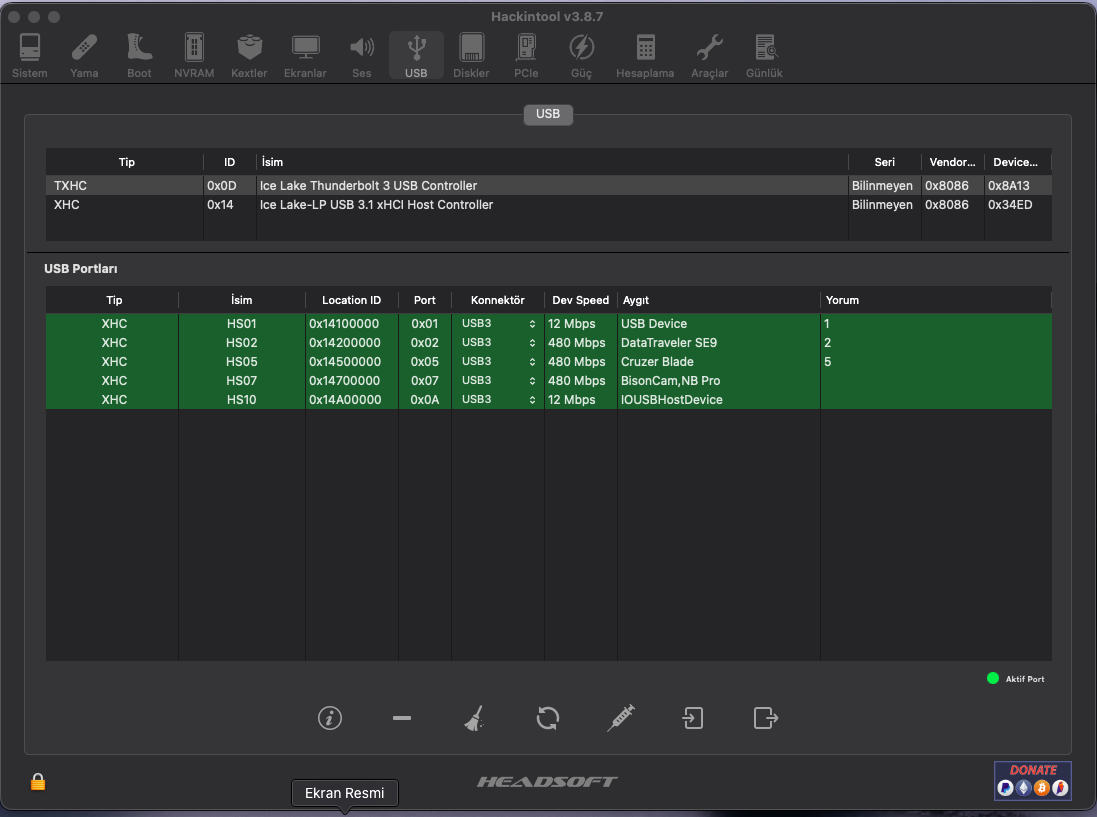Click the syringe inject icon
The width and height of the screenshot is (1097, 817).
[621, 718]
